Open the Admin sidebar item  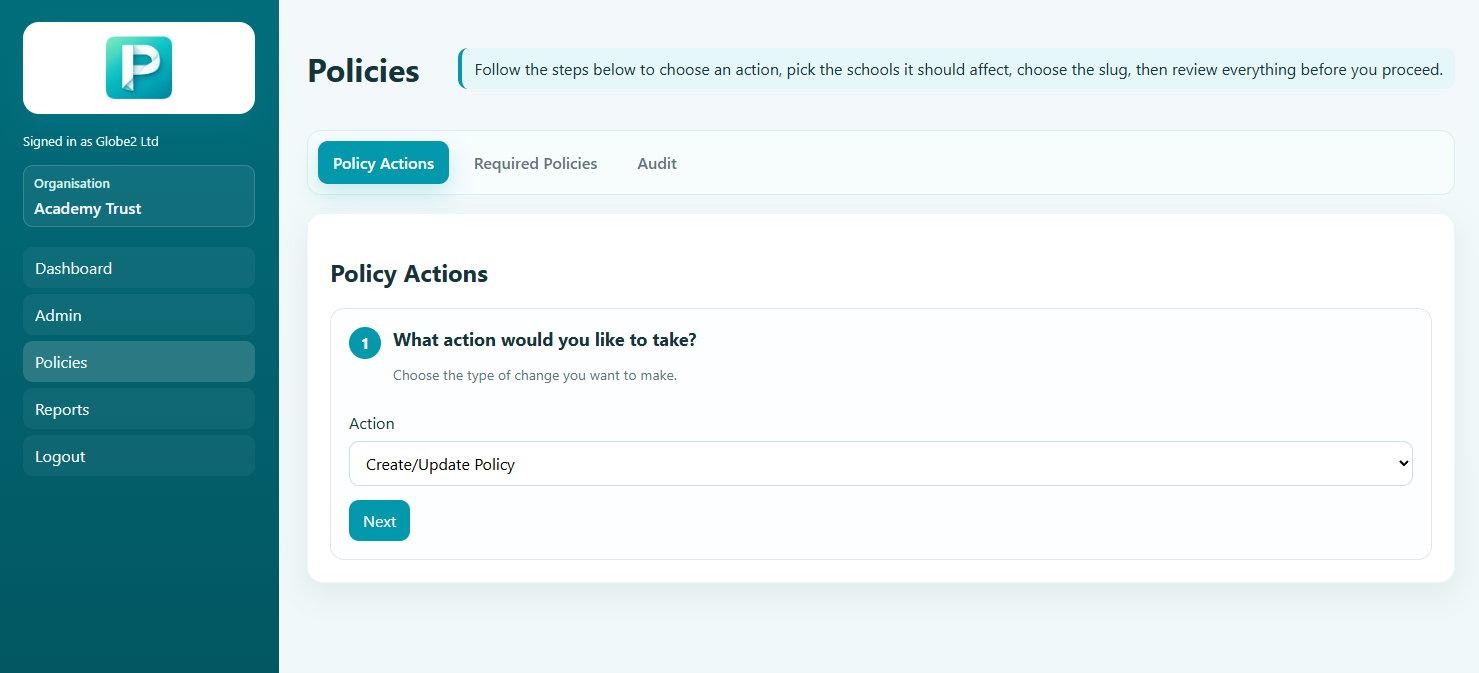[139, 315]
